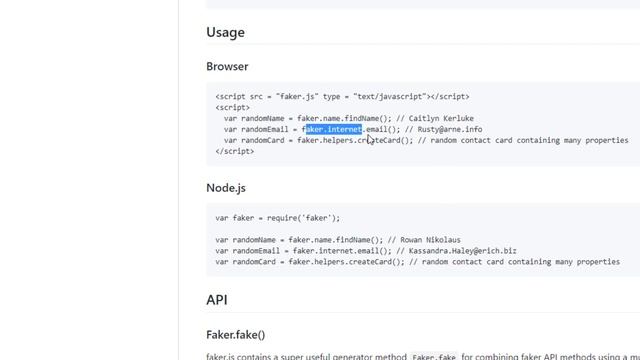Click the opening <script> tag line
This screenshot has height=360, width=640.
click(x=233, y=108)
